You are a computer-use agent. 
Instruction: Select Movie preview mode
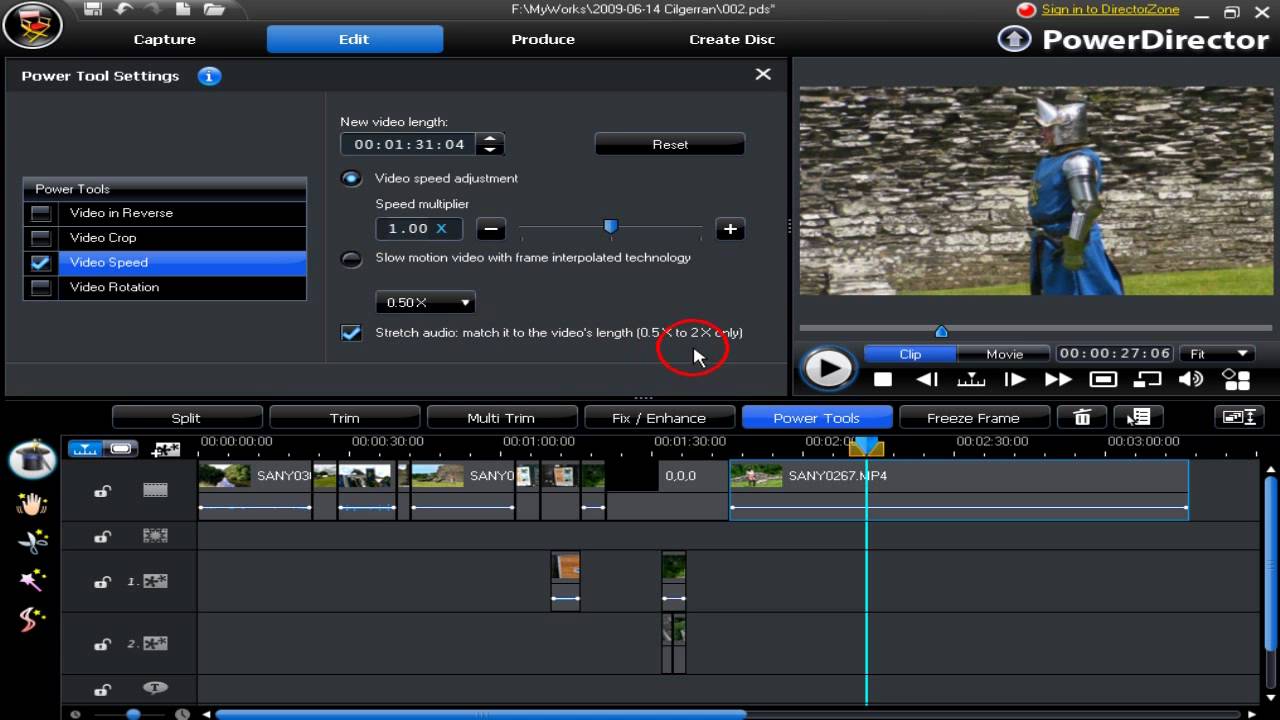[1004, 354]
